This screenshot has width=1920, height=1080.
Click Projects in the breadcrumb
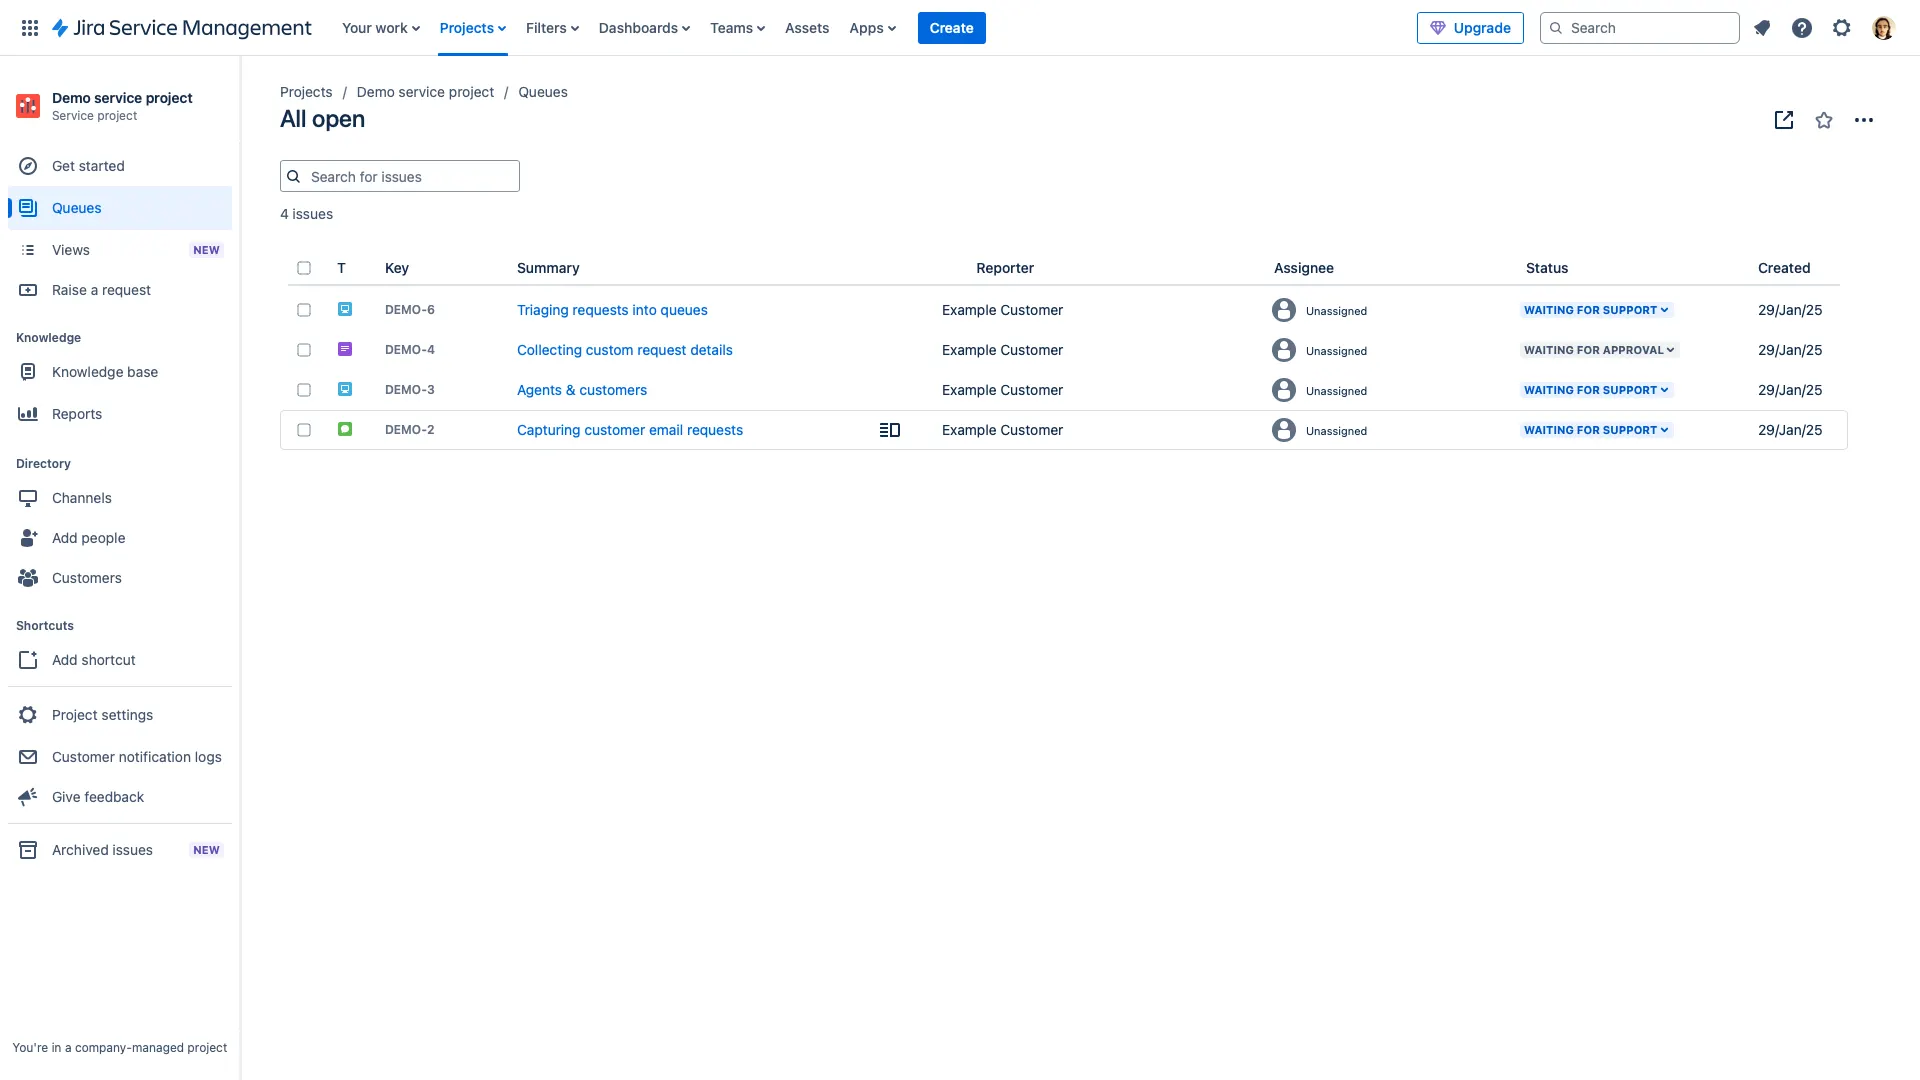click(306, 92)
